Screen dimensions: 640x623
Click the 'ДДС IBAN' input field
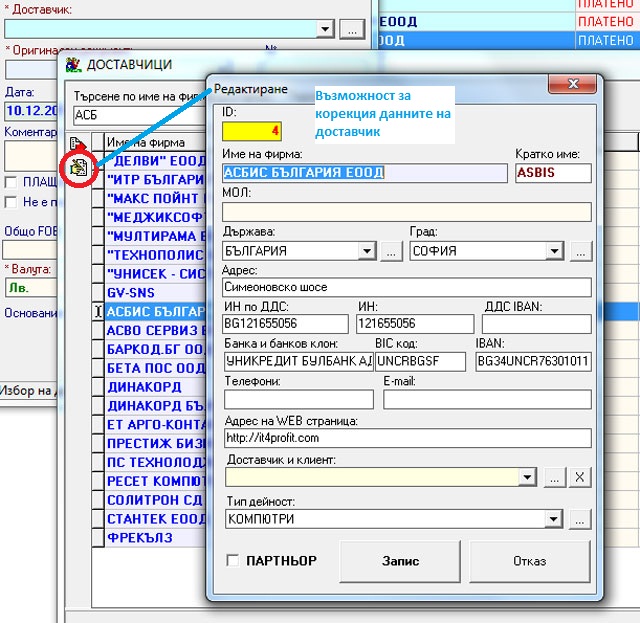click(x=536, y=324)
